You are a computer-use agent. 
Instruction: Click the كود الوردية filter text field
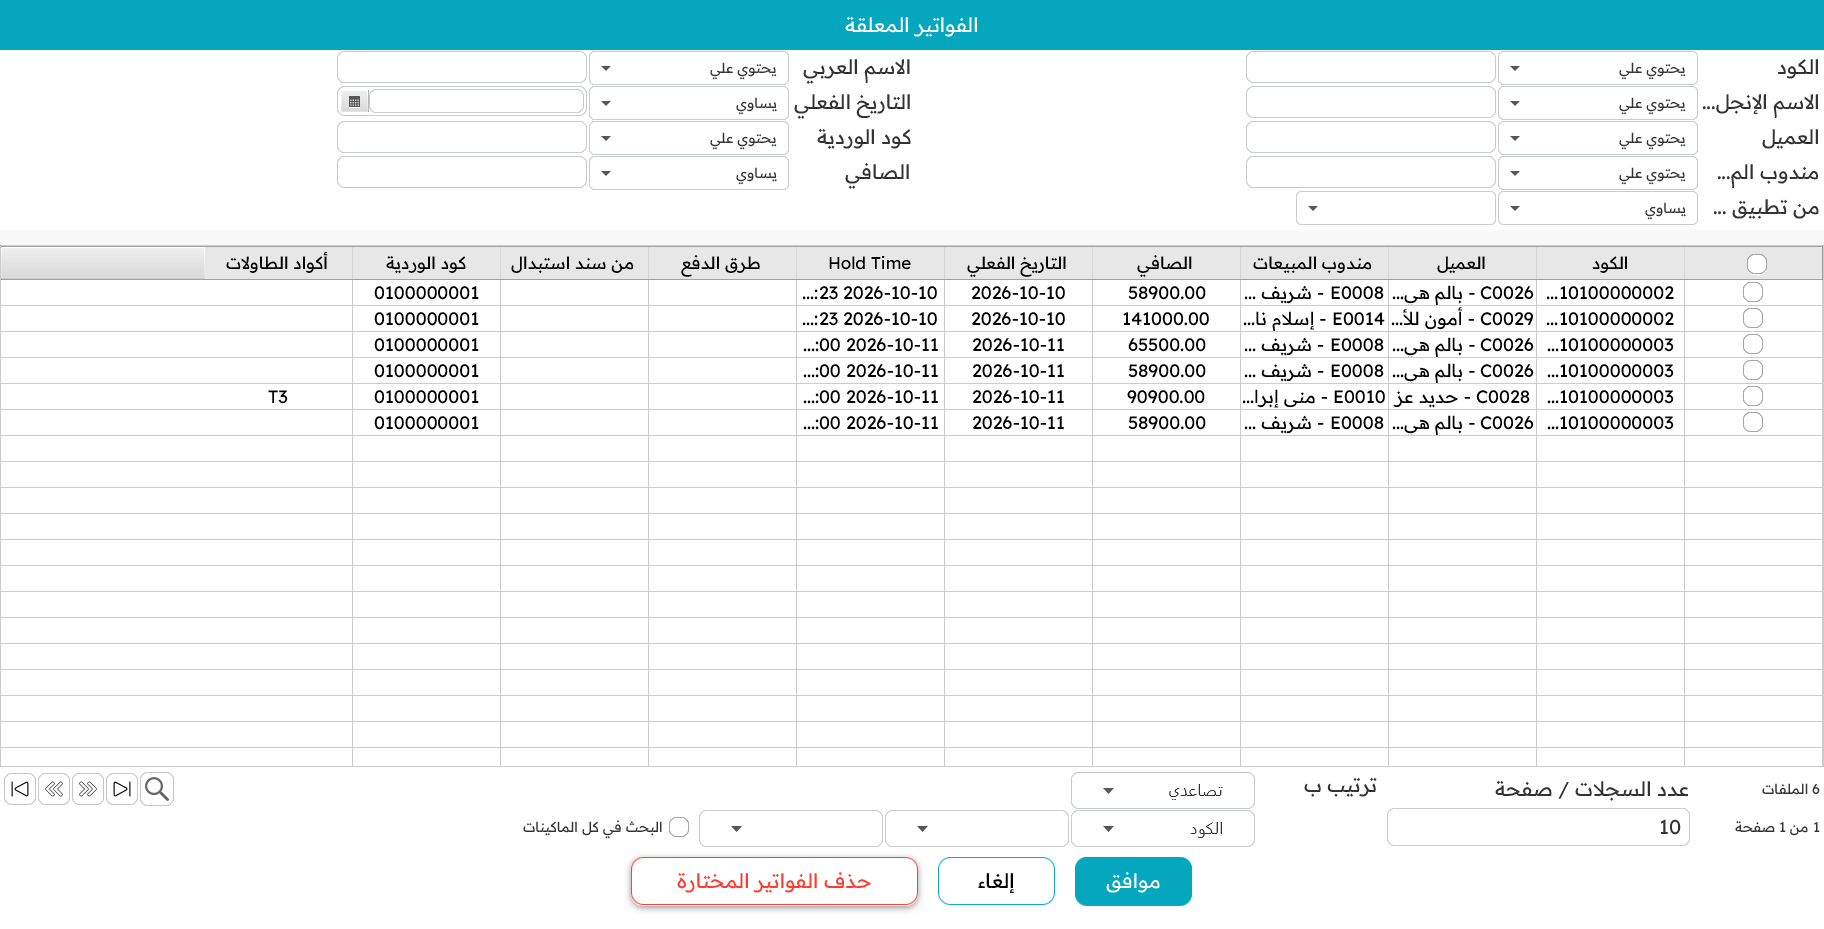(462, 138)
